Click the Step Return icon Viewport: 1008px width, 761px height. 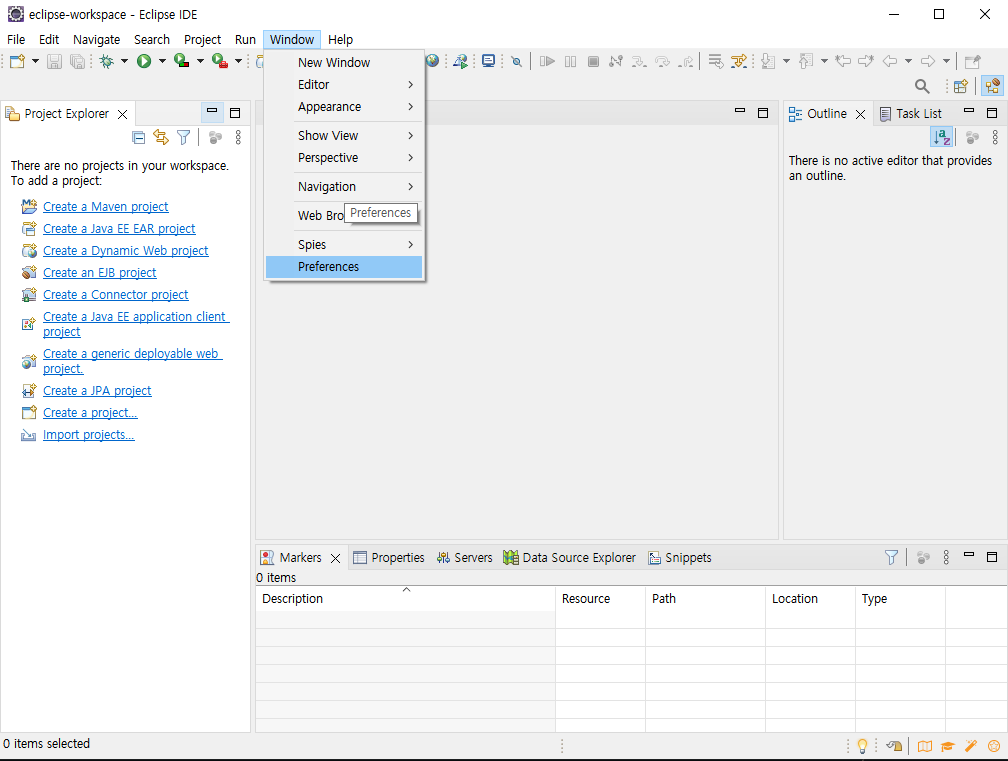(x=686, y=61)
